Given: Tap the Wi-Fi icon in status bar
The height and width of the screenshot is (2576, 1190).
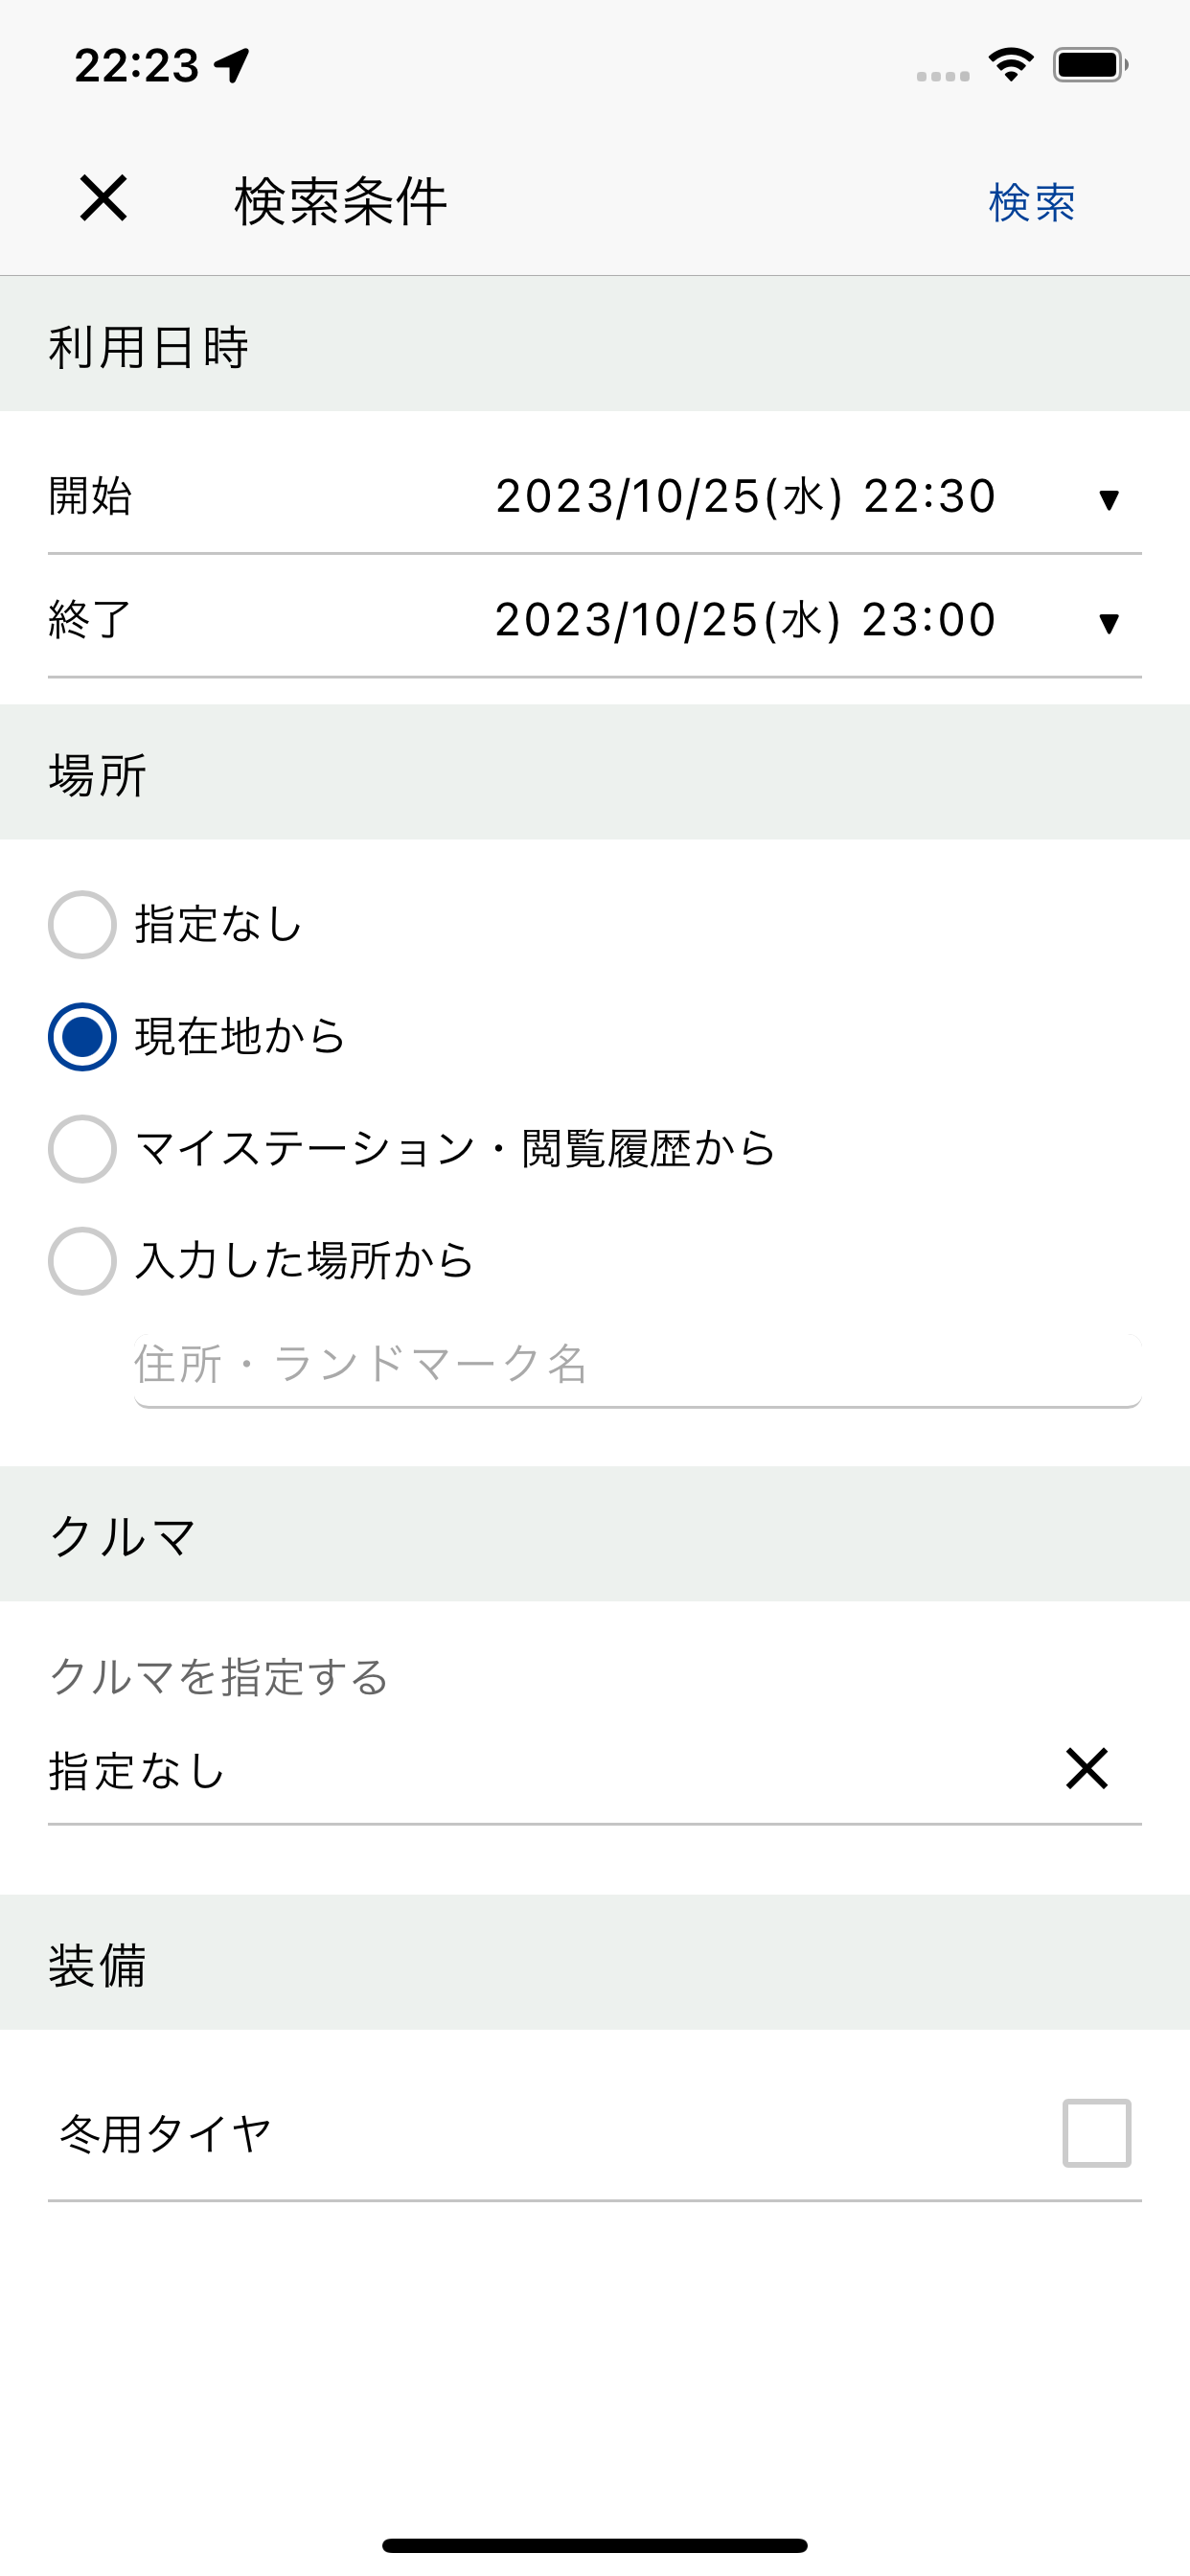Looking at the screenshot, I should point(1010,66).
